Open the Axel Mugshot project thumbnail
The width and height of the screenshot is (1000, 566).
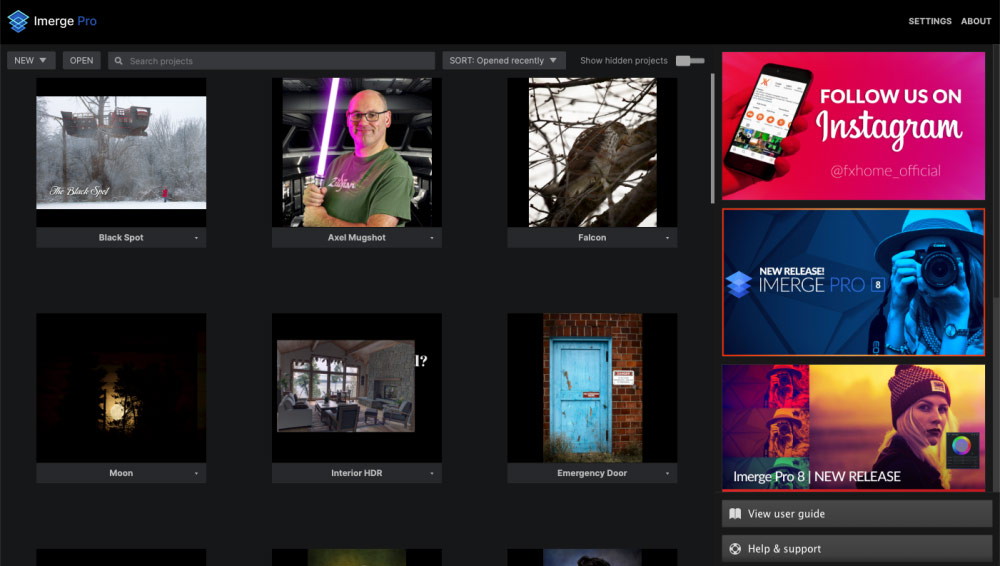(x=357, y=153)
